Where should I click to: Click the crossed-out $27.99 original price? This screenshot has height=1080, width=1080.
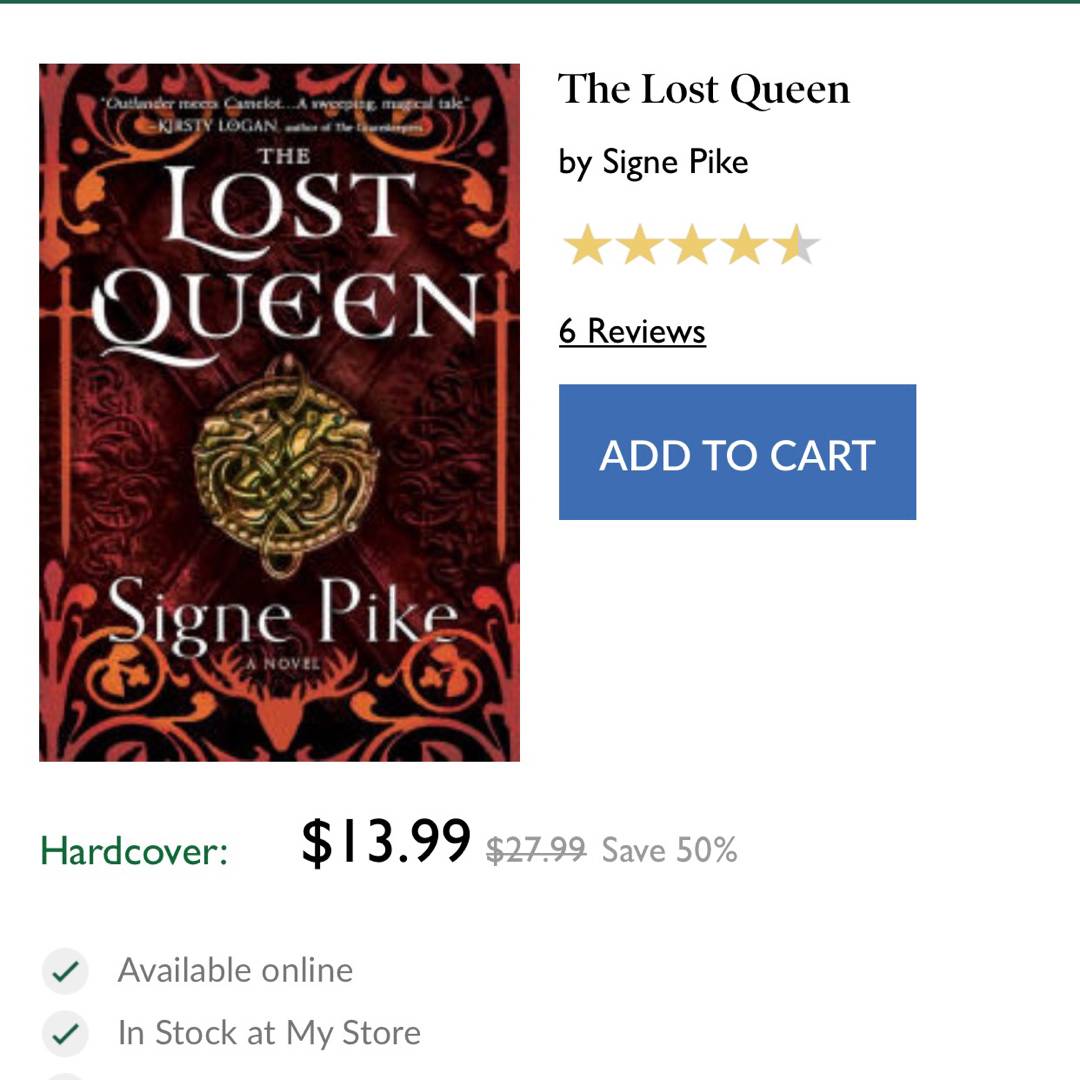536,850
